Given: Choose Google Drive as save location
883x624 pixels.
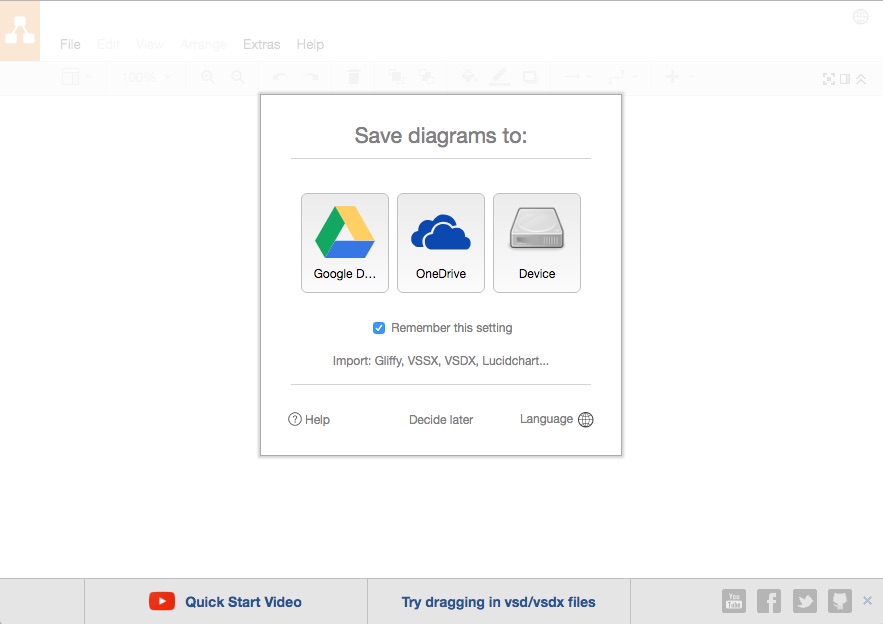Looking at the screenshot, I should pos(345,243).
